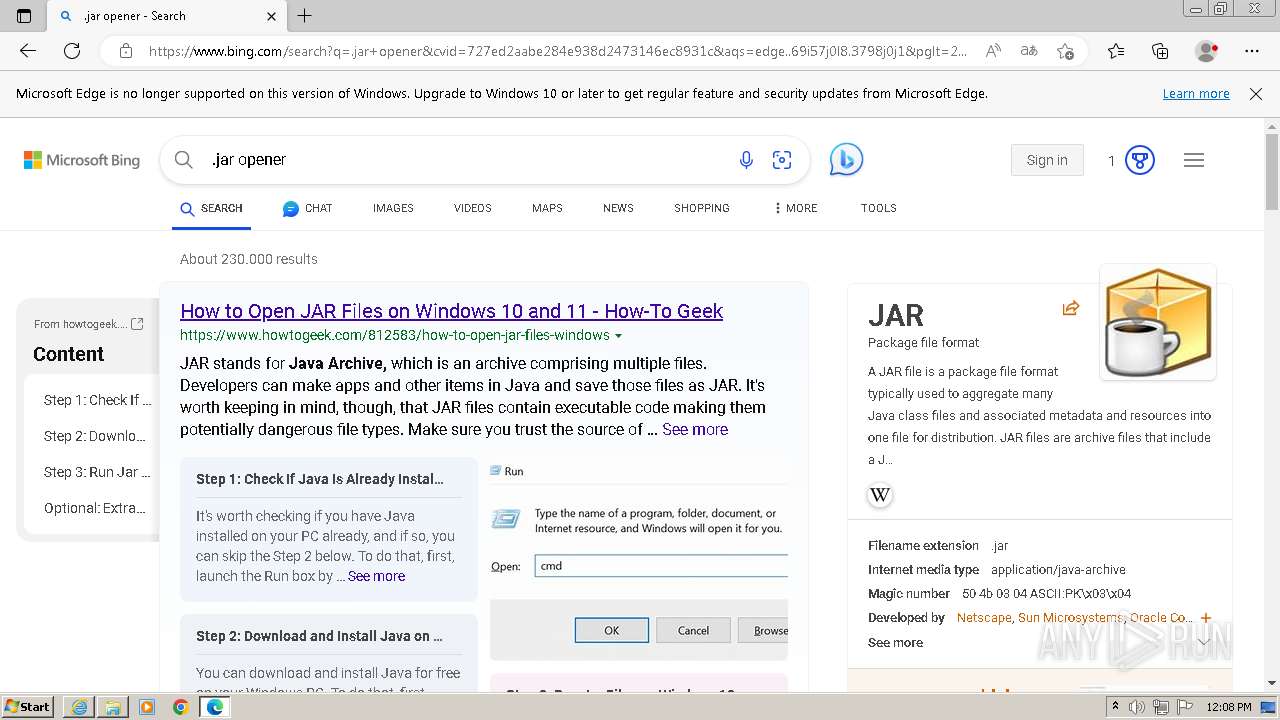Click the Microsoft Bing logo
This screenshot has height=720, width=1280.
click(82, 160)
